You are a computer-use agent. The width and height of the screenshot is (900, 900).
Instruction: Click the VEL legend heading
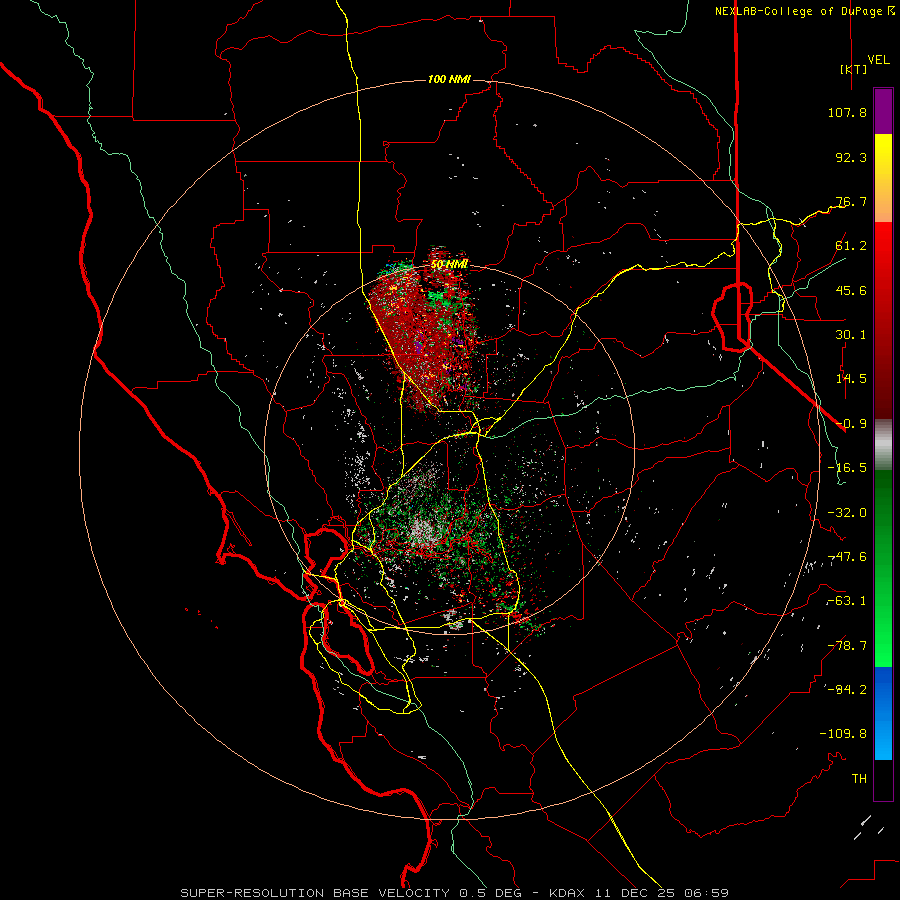tap(878, 60)
